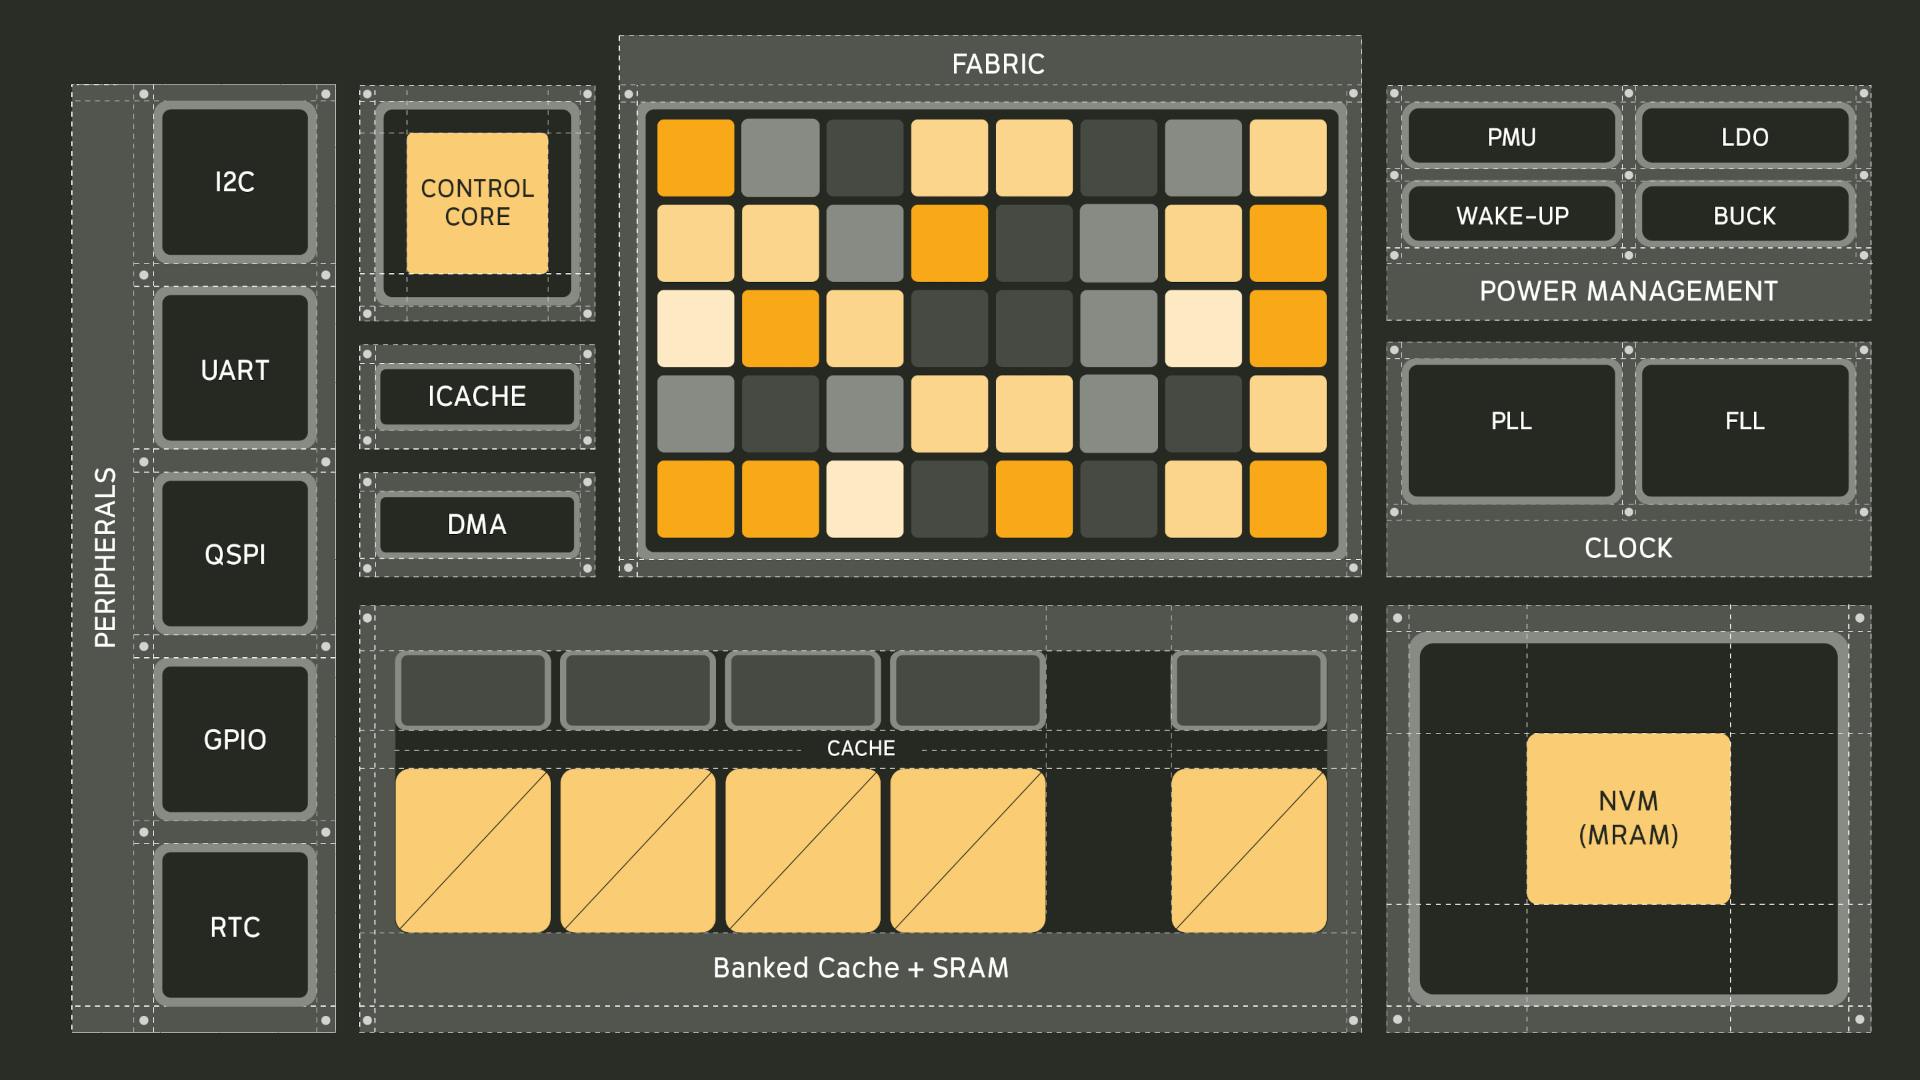
Task: Click the NVM (MRAM) memory block
Action: click(1628, 816)
